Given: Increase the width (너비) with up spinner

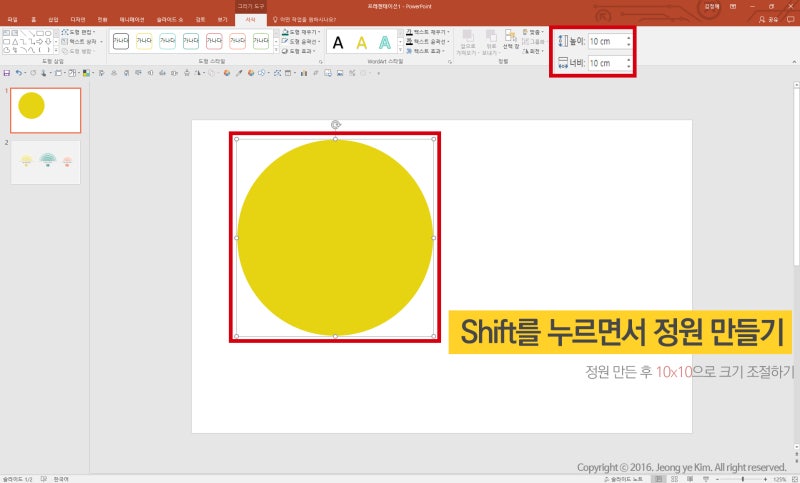Looking at the screenshot, I should click(x=628, y=60).
